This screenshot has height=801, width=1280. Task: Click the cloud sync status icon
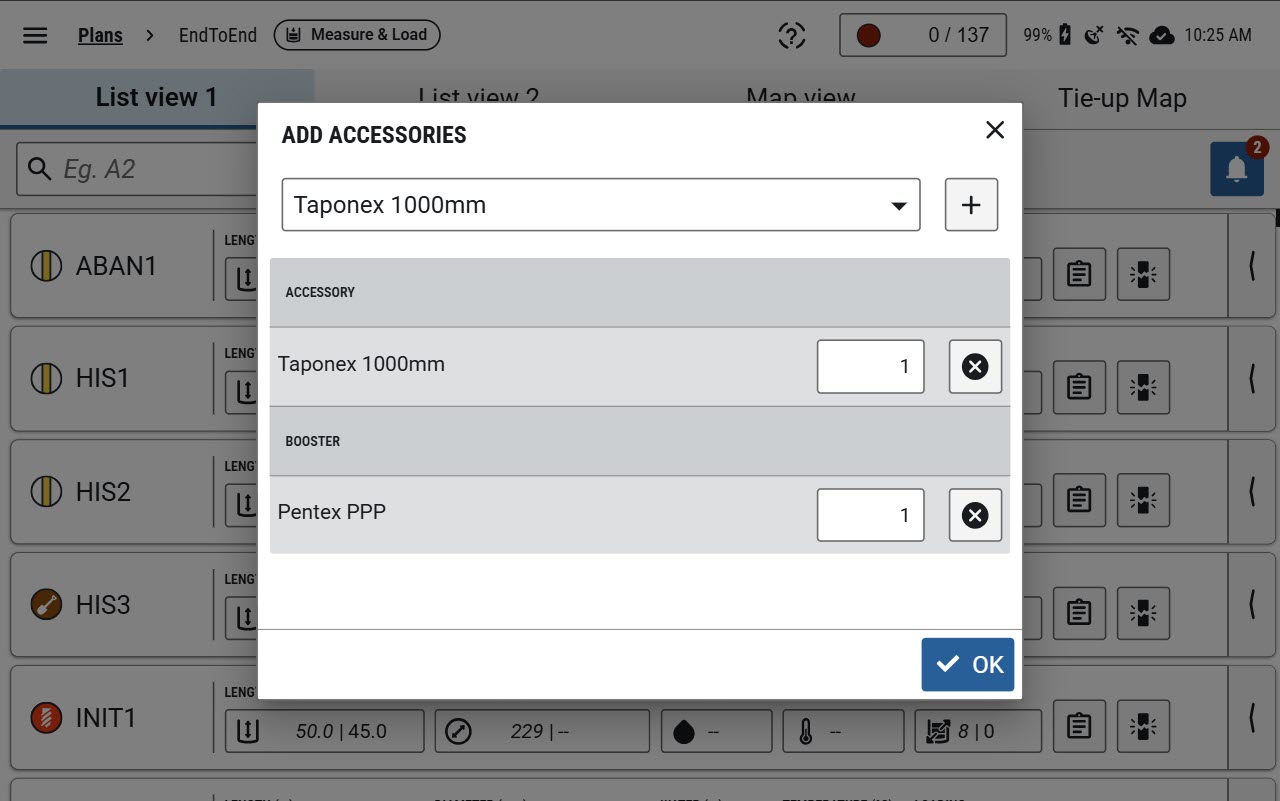point(1161,35)
